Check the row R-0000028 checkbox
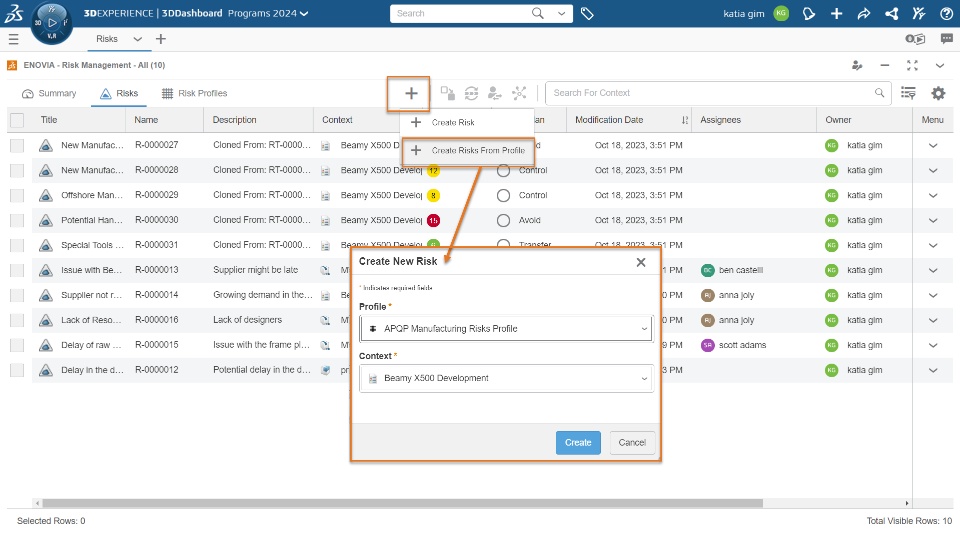 tap(17, 170)
